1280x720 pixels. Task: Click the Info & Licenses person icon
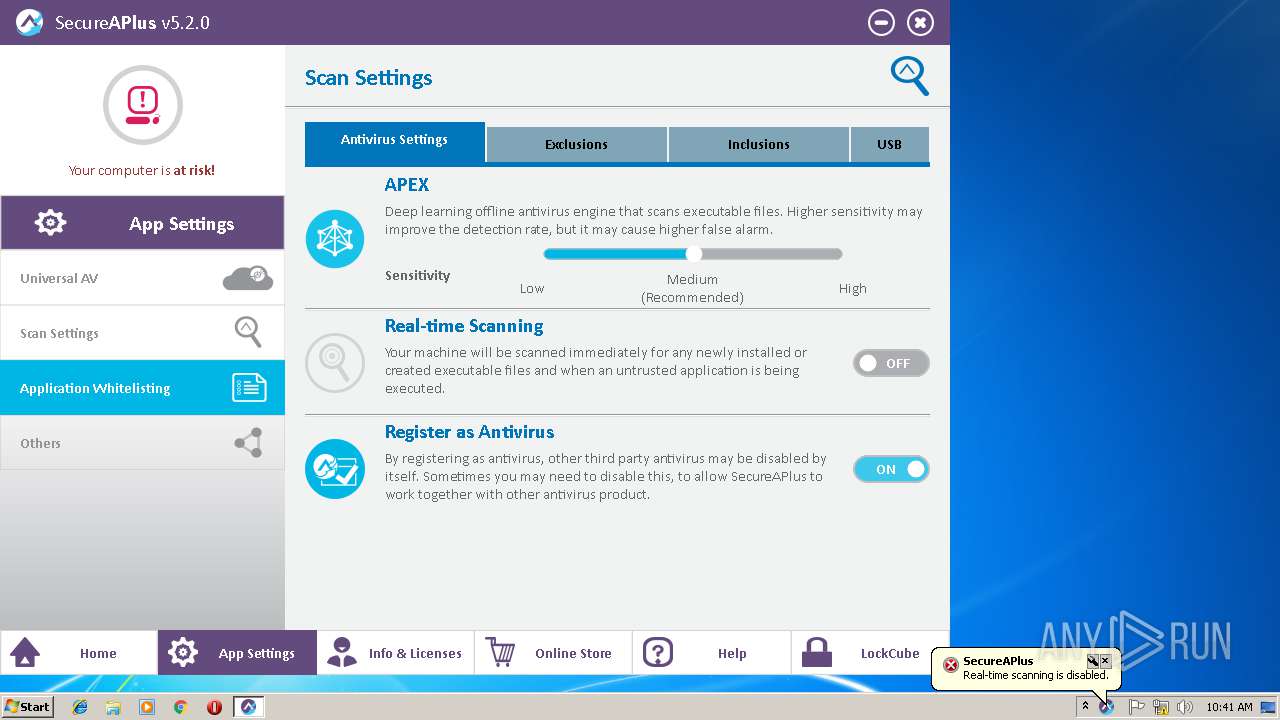point(342,653)
